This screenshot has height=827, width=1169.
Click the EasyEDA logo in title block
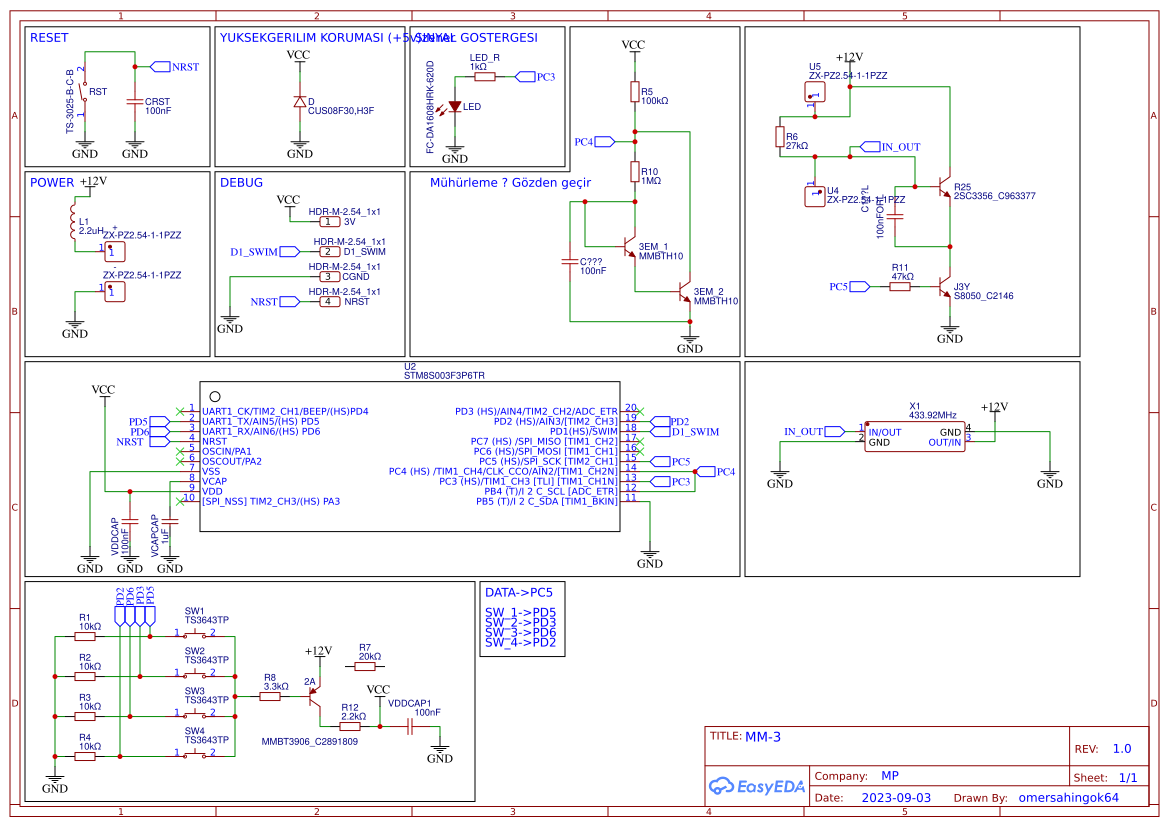755,786
